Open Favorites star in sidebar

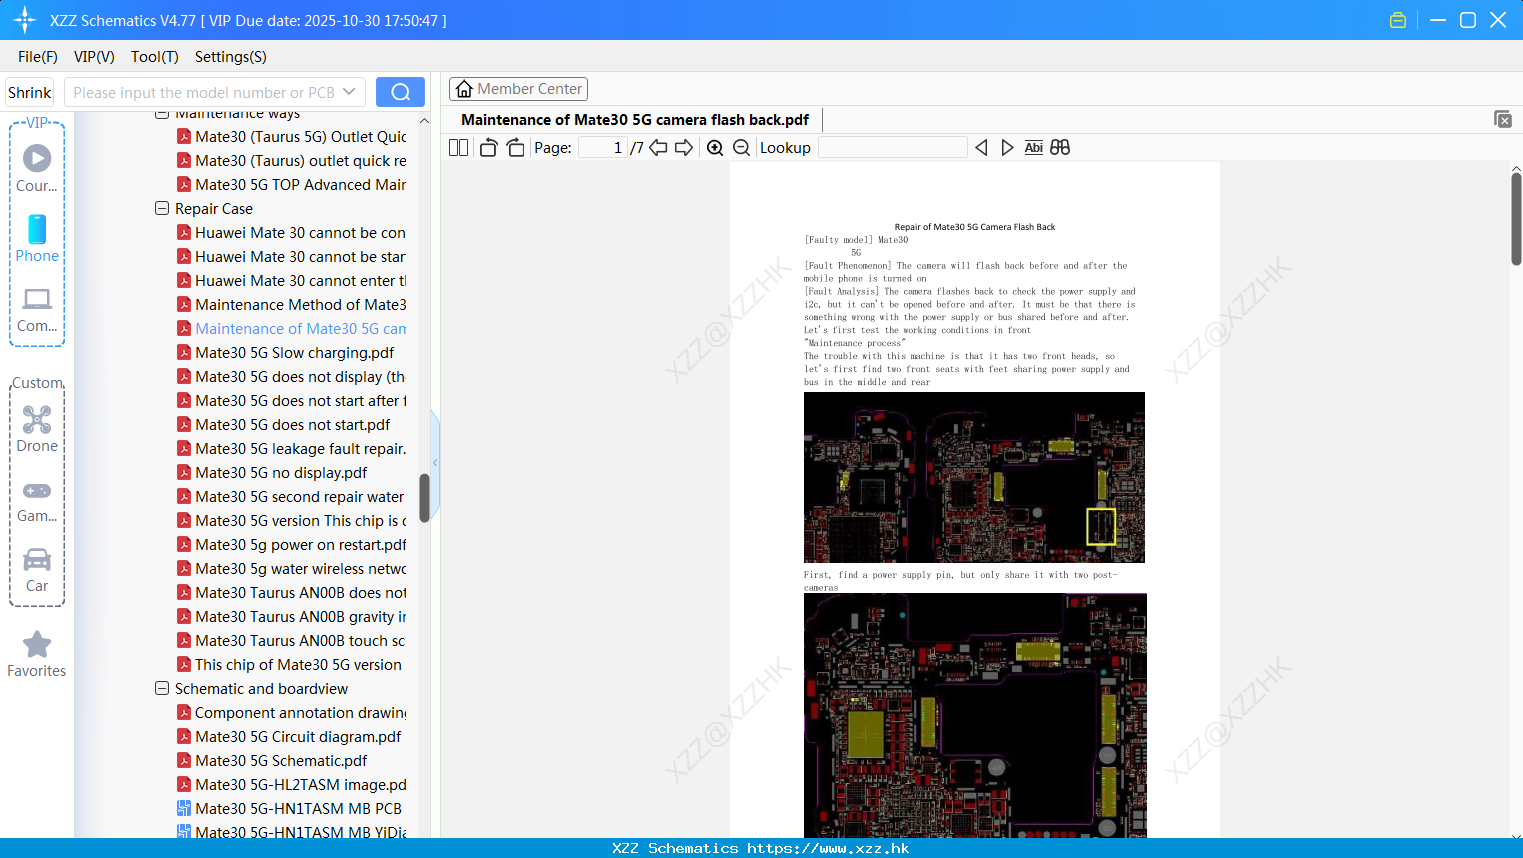point(37,654)
